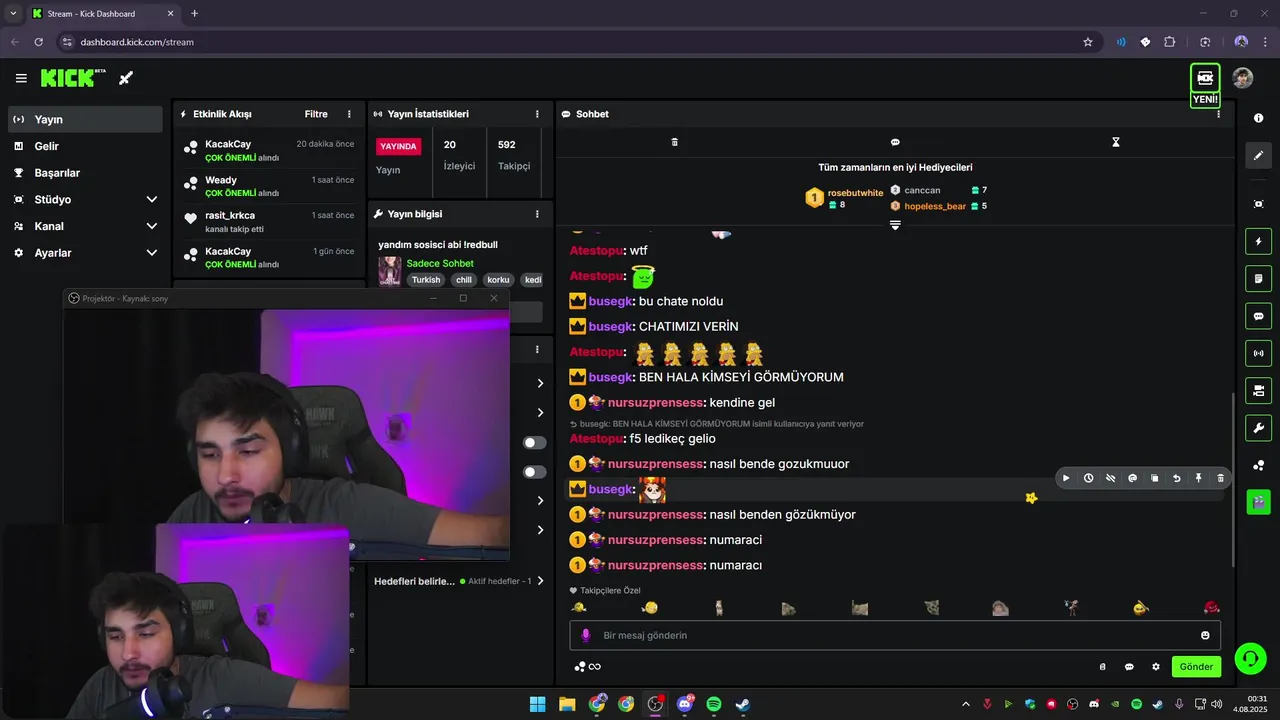Pin the message with the pin icon

pos(1198,478)
